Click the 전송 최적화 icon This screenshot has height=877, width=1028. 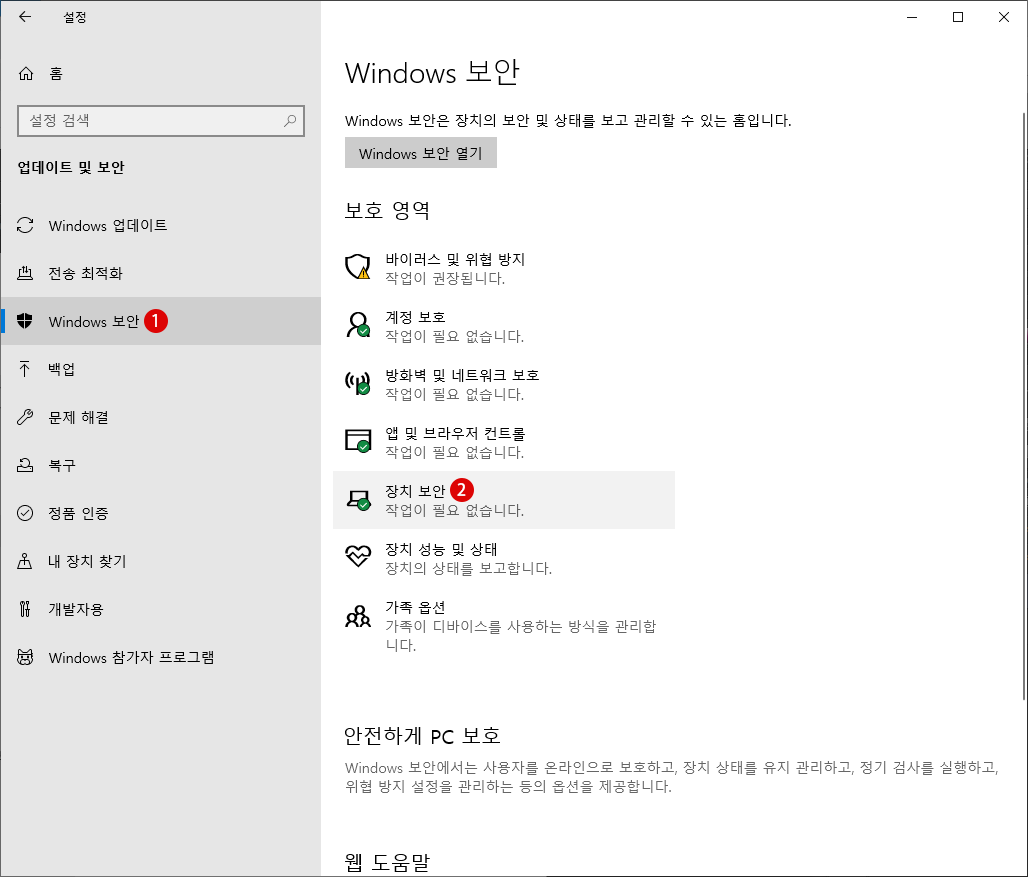[25, 273]
